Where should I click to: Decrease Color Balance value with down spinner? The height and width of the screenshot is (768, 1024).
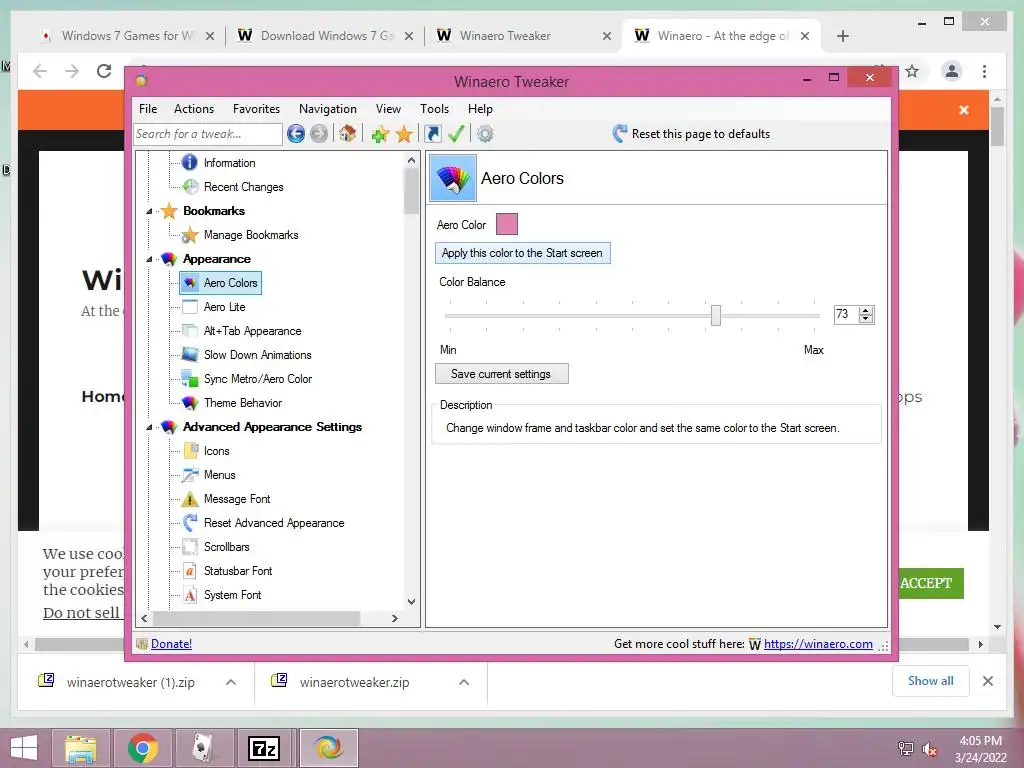click(866, 319)
